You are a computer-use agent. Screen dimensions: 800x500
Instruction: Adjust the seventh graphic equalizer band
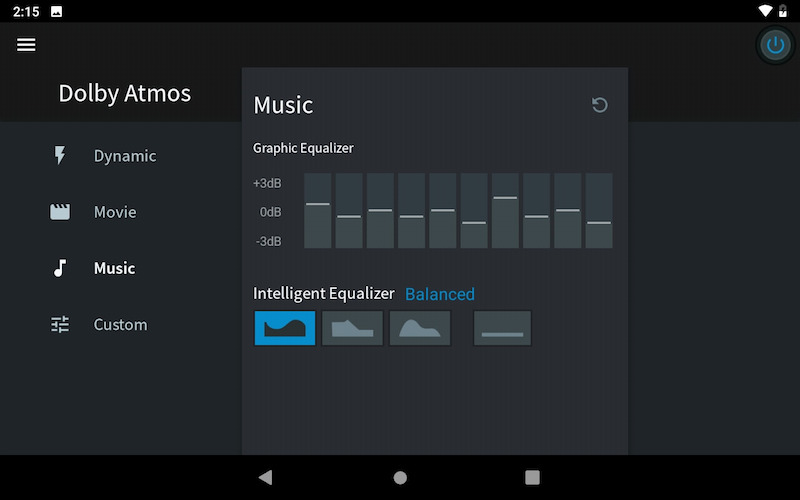tap(505, 211)
